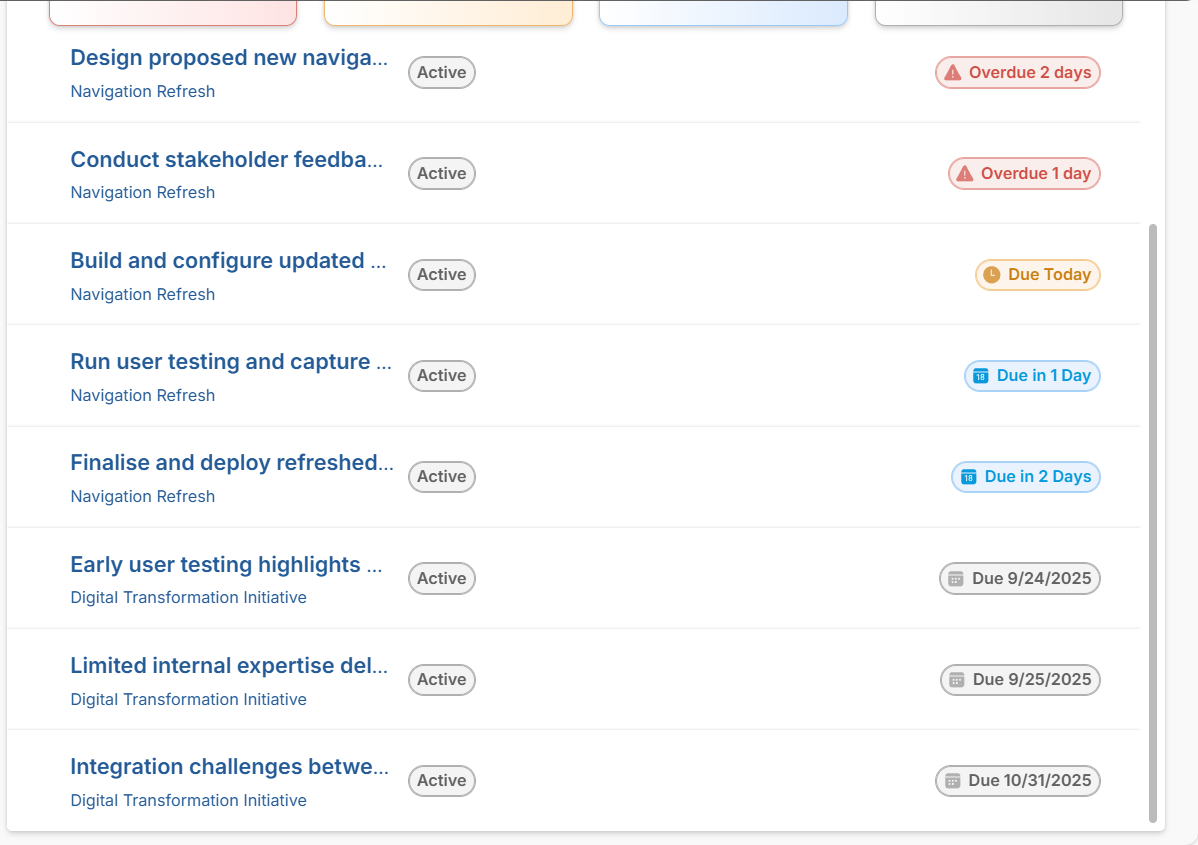
Task: Open the "Design proposed new naviga..." task
Action: click(x=229, y=58)
